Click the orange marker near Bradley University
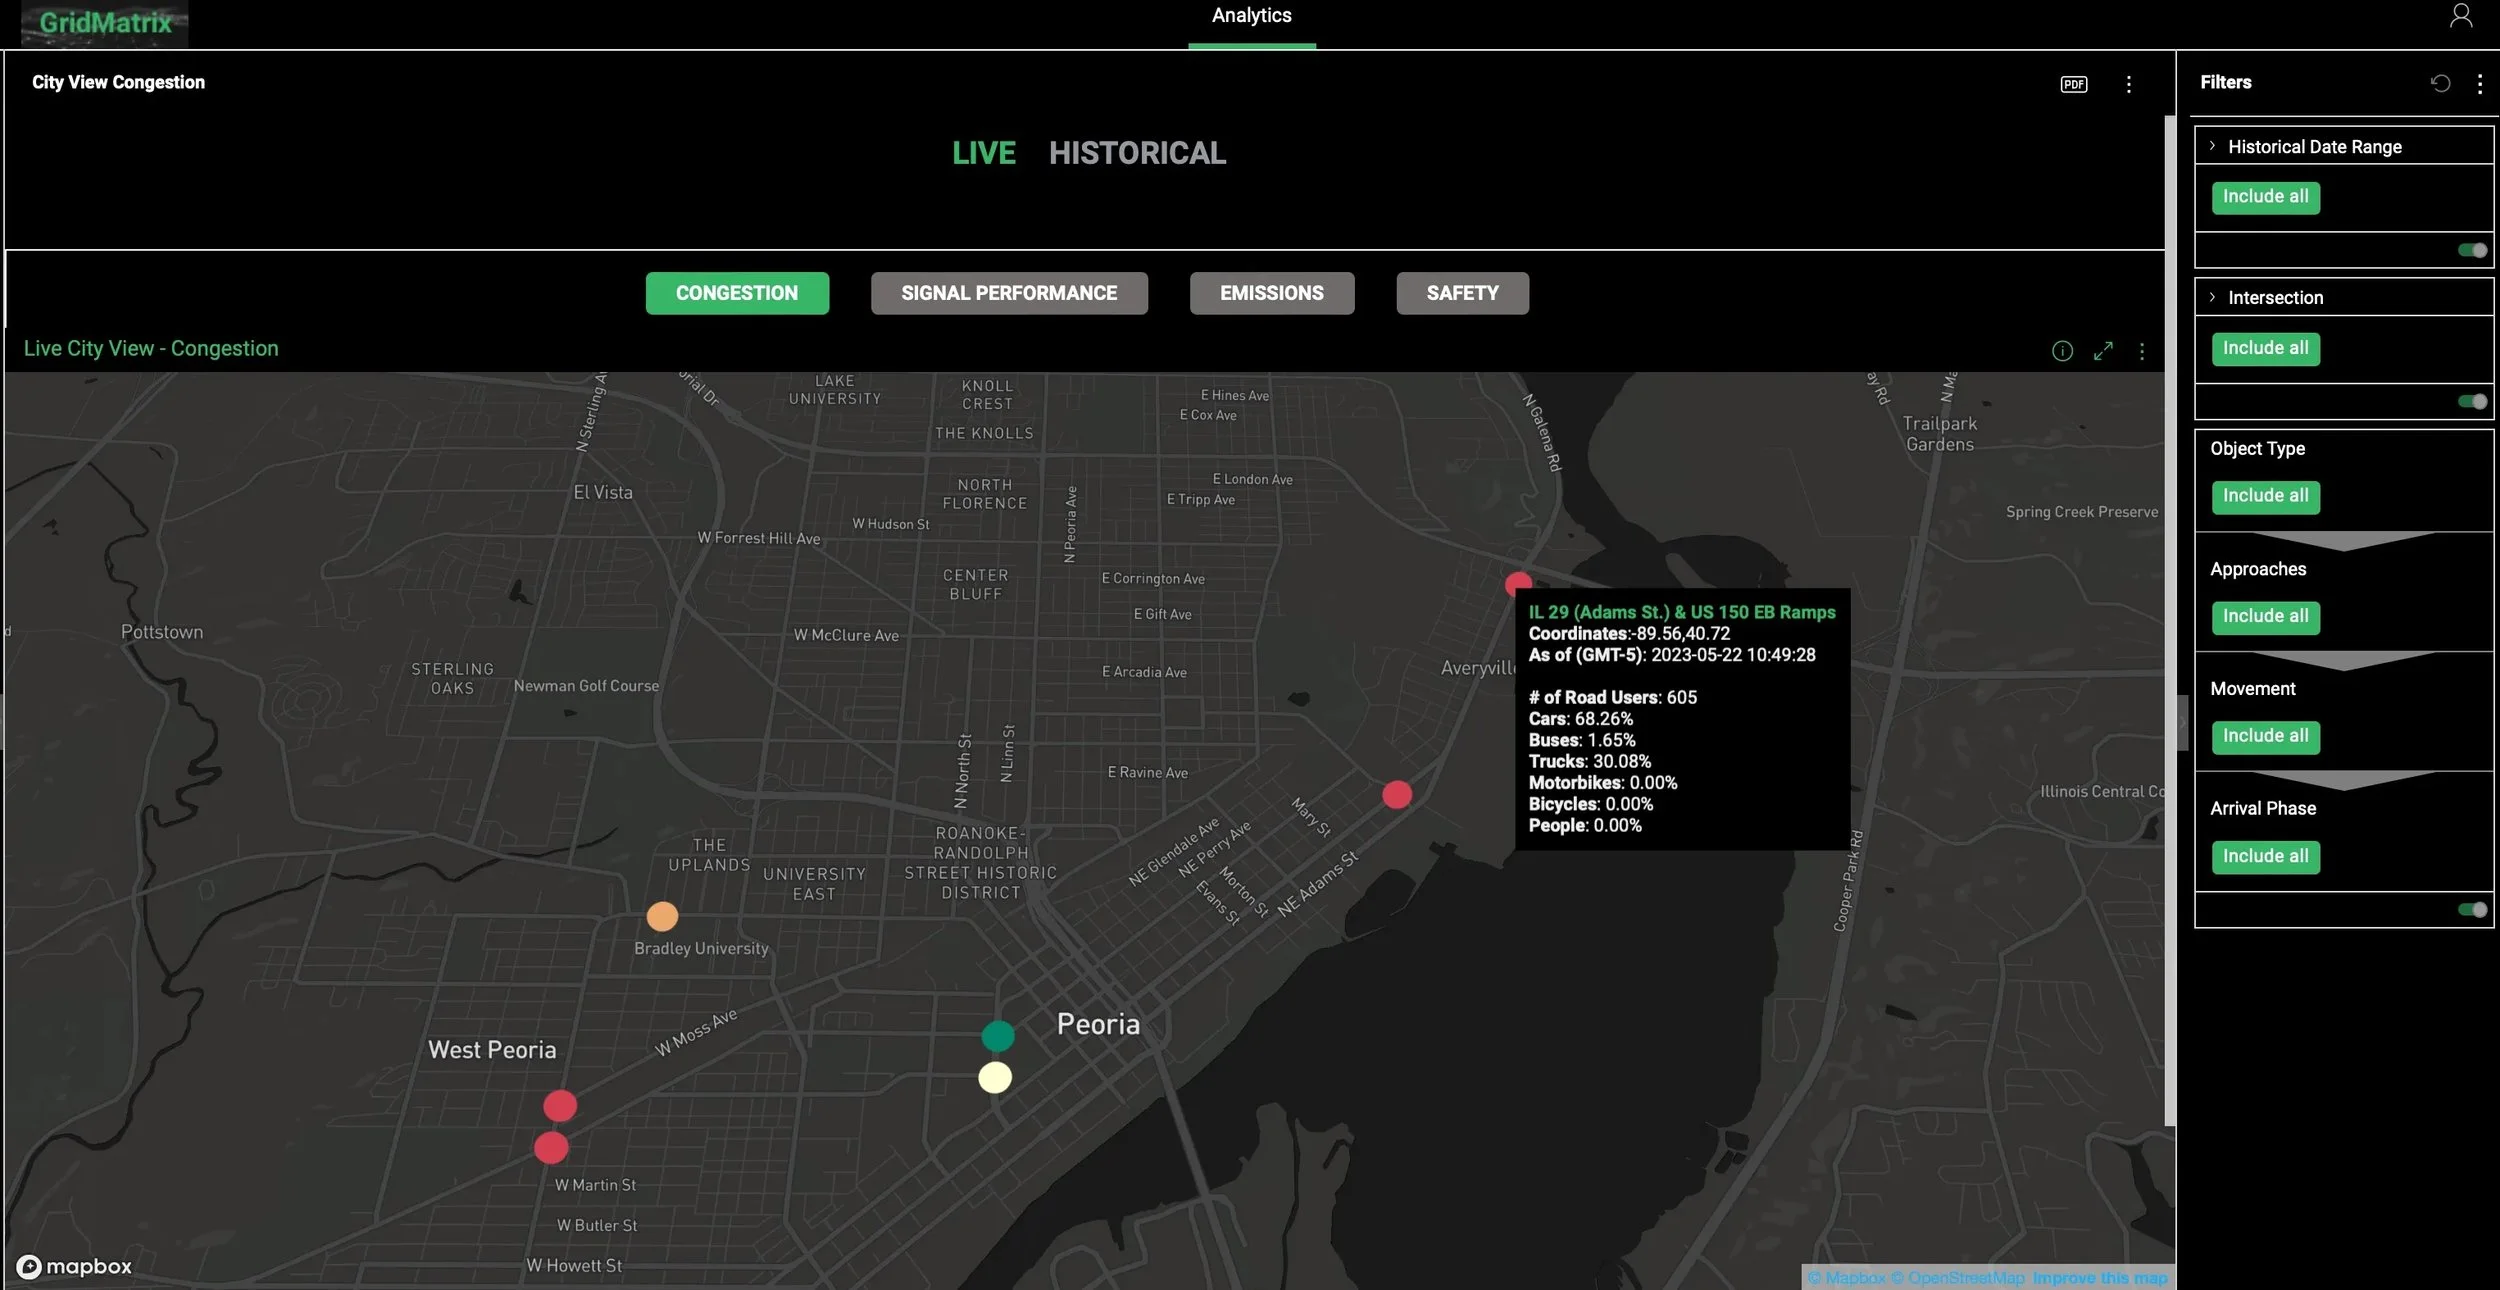This screenshot has width=2500, height=1290. pos(662,916)
